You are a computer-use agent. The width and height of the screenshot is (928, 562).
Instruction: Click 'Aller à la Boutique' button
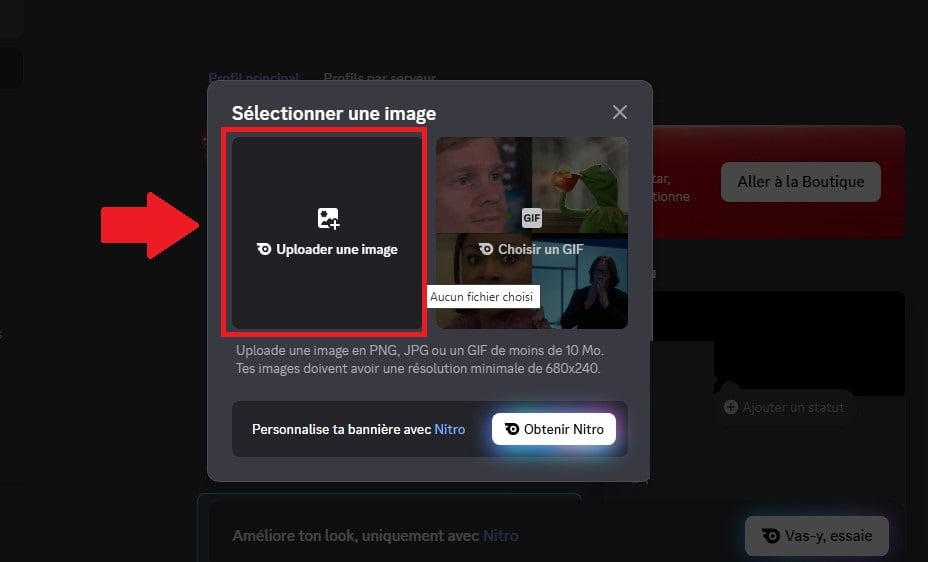801,182
